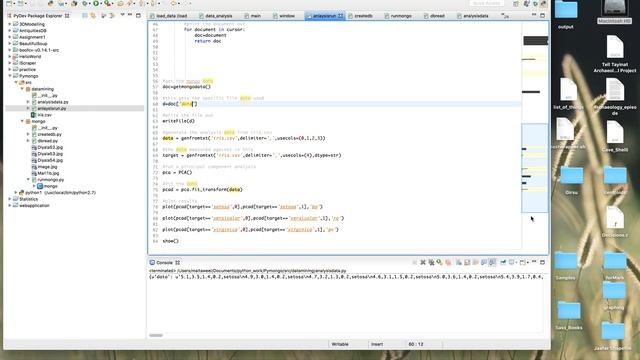This screenshot has height=360, width=640.
Task: Click the green Run button in toolbar
Action: point(96,3)
